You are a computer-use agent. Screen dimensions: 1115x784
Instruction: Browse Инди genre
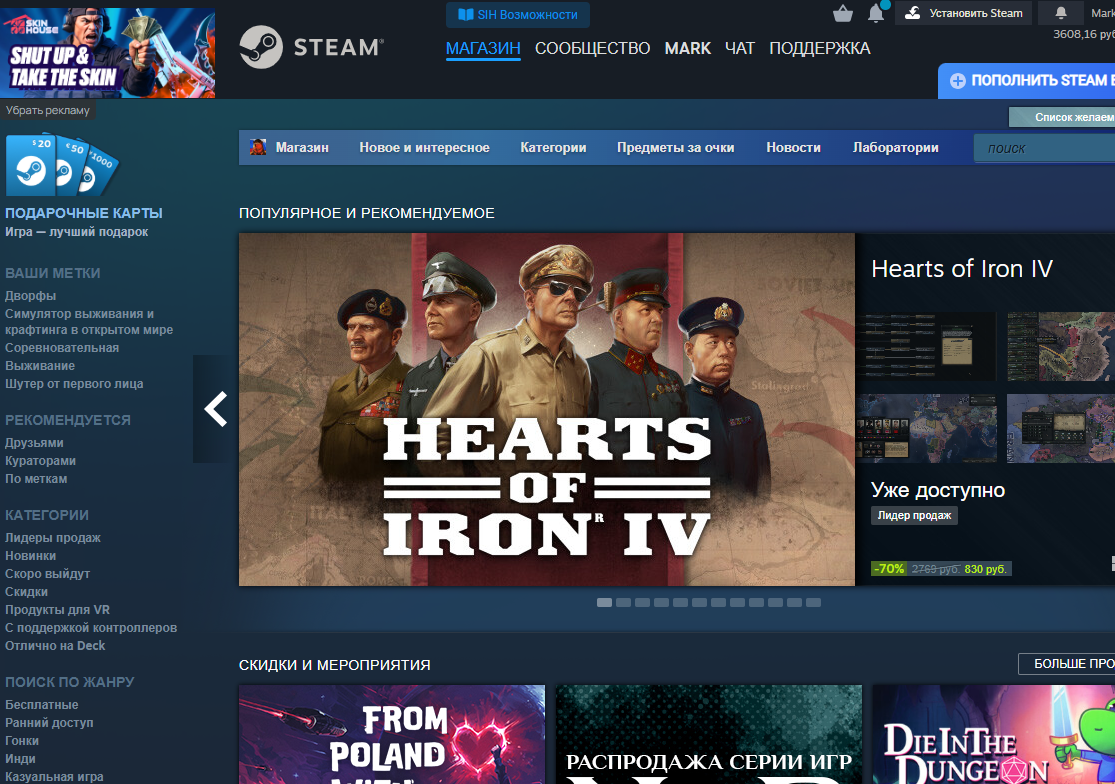pyautogui.click(x=20, y=759)
